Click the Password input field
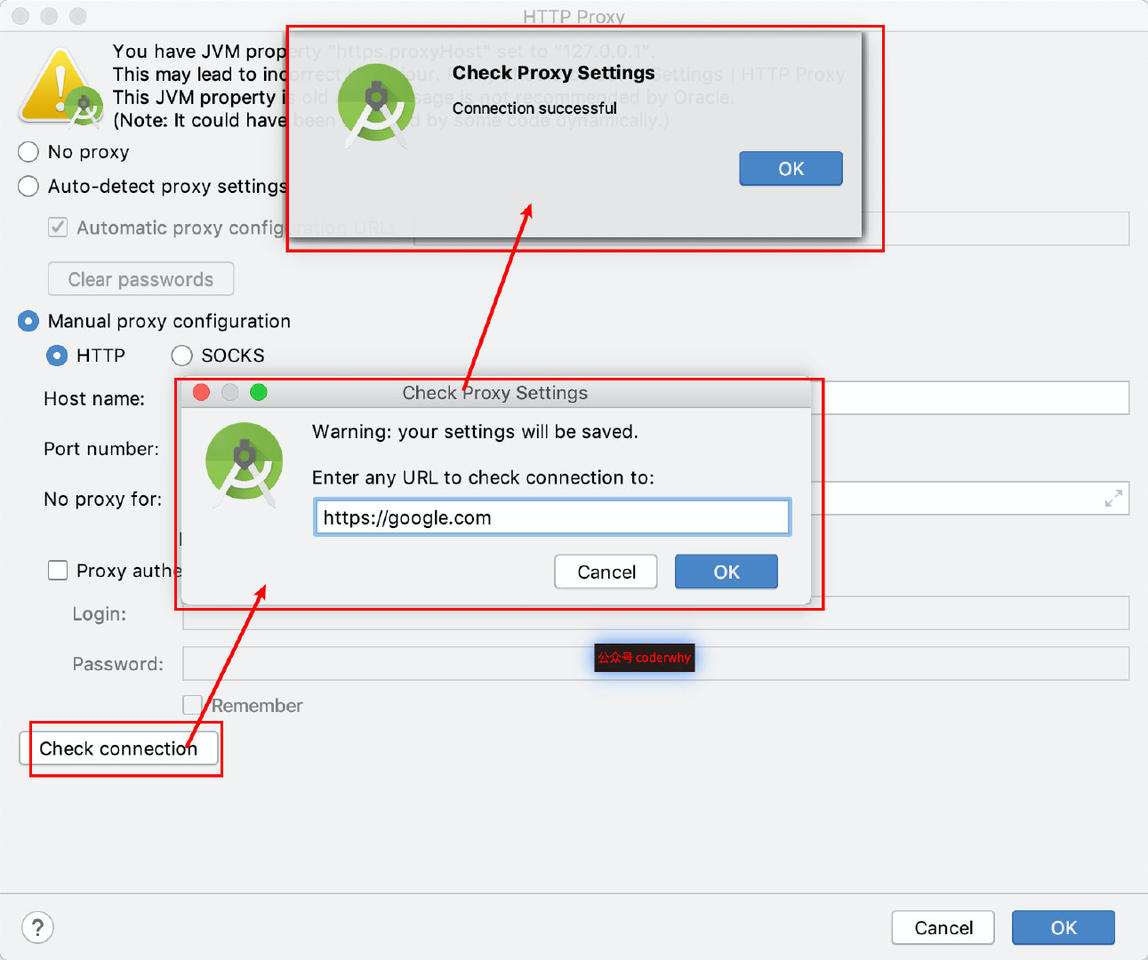 tap(656, 663)
